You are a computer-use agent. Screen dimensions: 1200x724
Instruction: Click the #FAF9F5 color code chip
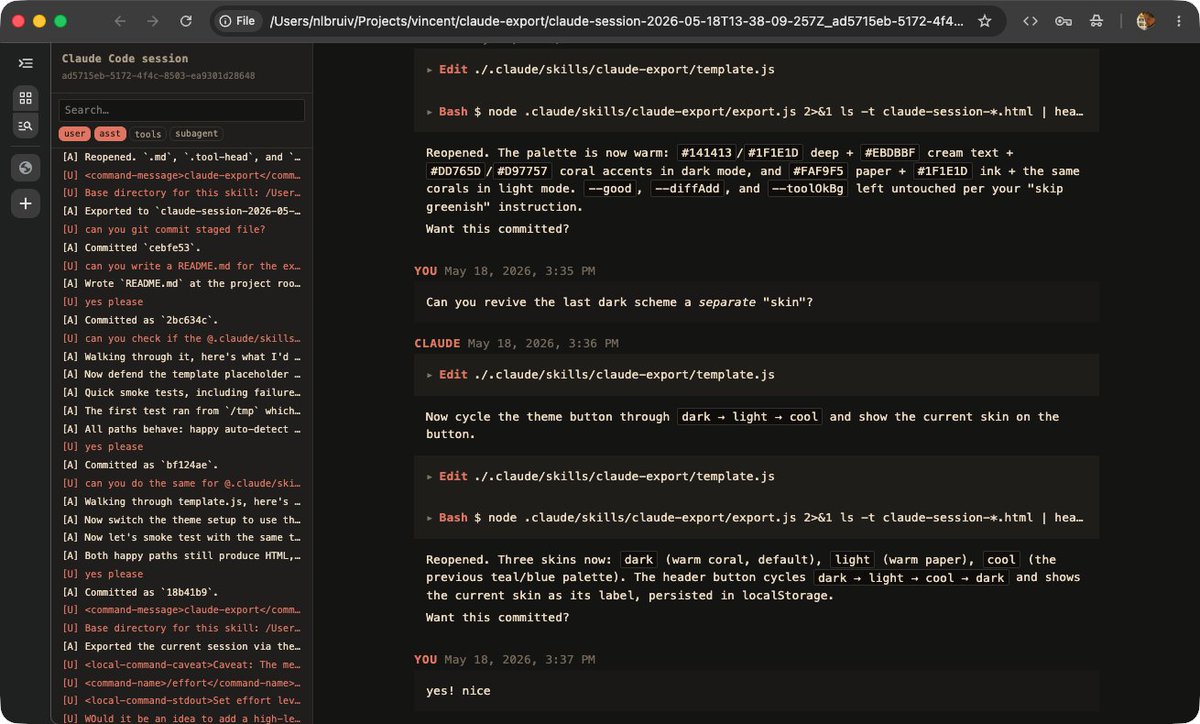(x=816, y=171)
